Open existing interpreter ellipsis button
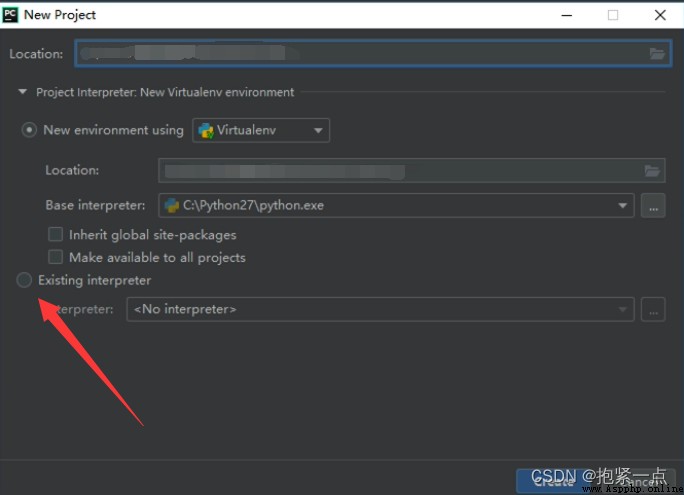This screenshot has width=684, height=495. coord(653,310)
